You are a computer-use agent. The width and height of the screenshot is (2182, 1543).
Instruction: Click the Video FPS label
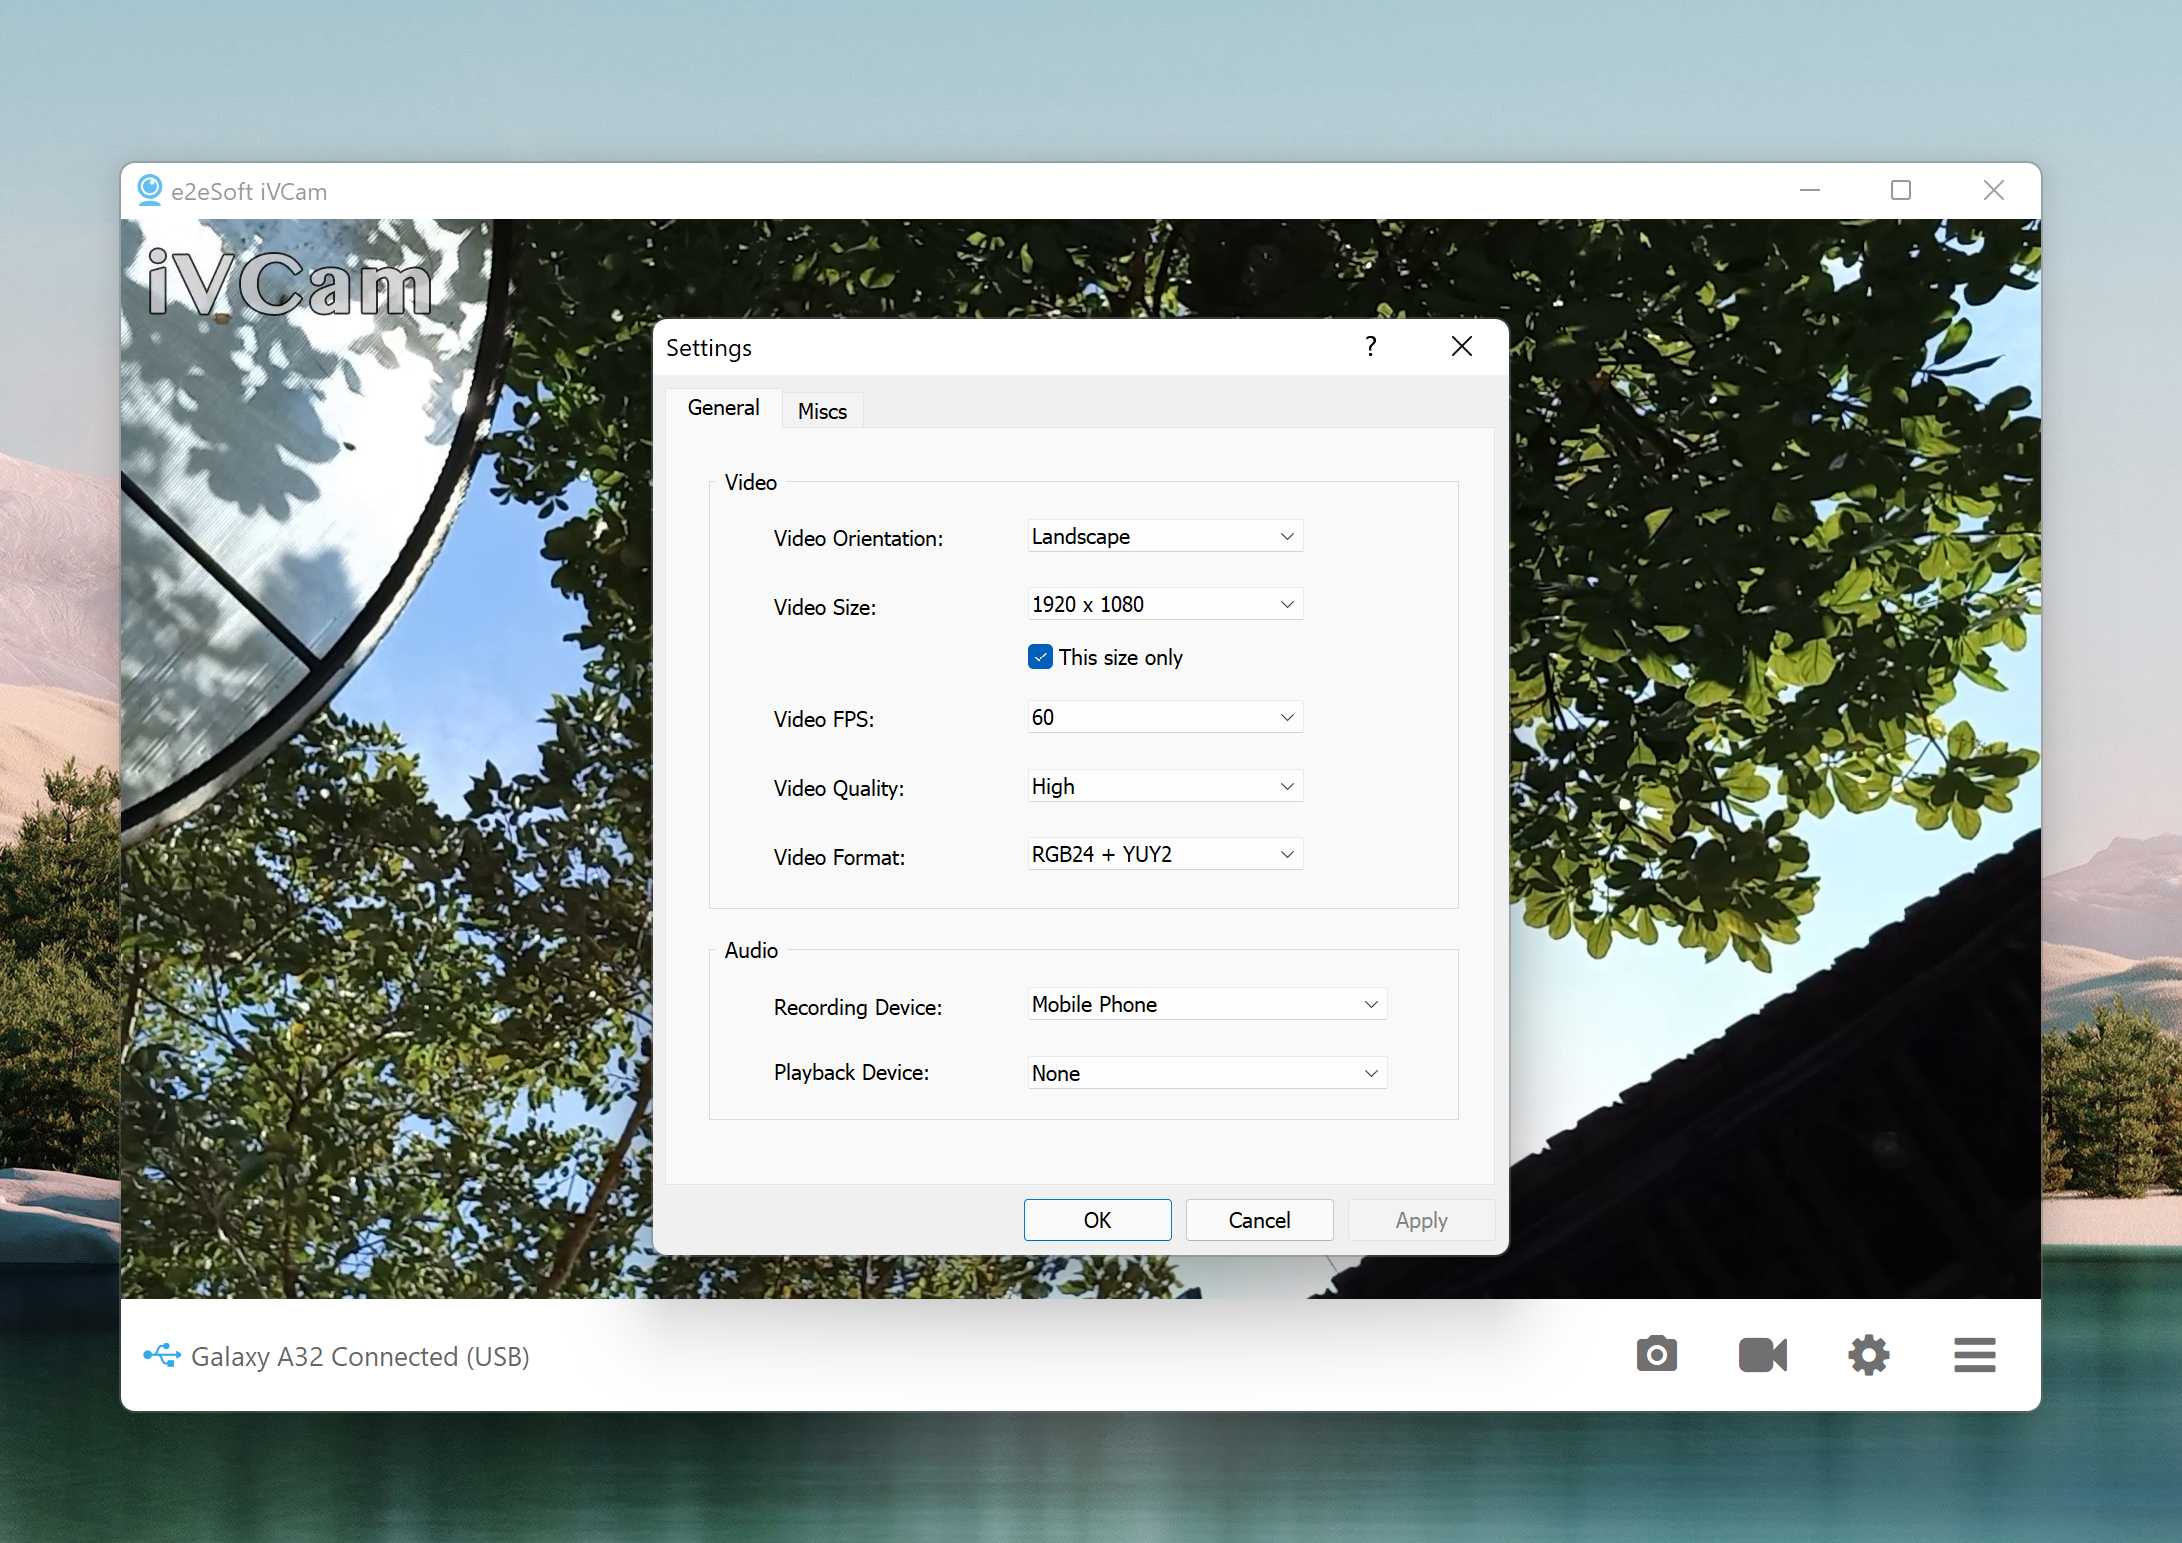(x=824, y=719)
